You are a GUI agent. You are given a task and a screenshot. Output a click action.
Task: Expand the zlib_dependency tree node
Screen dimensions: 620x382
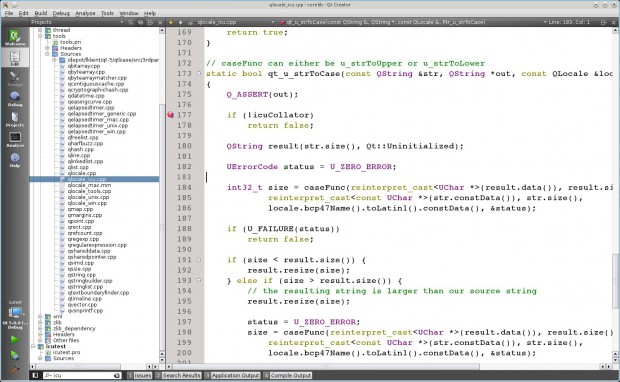40,328
